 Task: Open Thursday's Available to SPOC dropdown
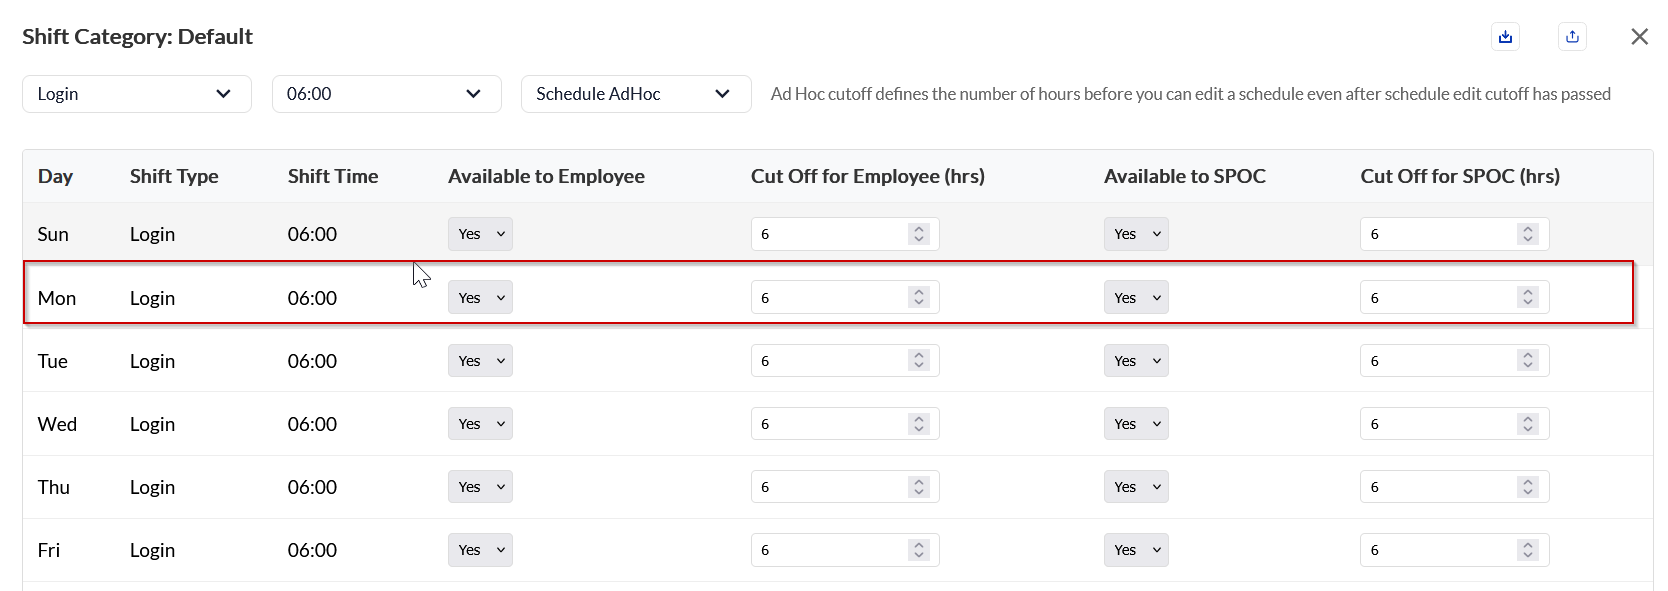coord(1136,487)
